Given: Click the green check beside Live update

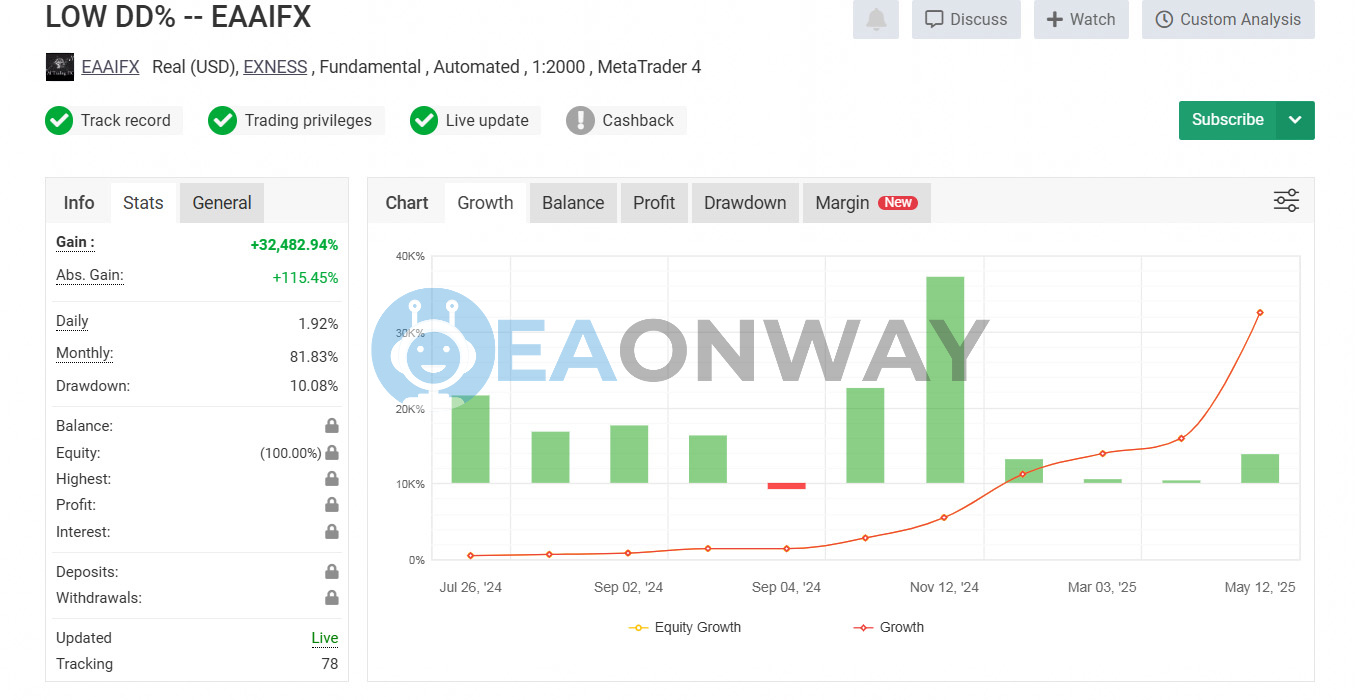Looking at the screenshot, I should click(x=424, y=120).
